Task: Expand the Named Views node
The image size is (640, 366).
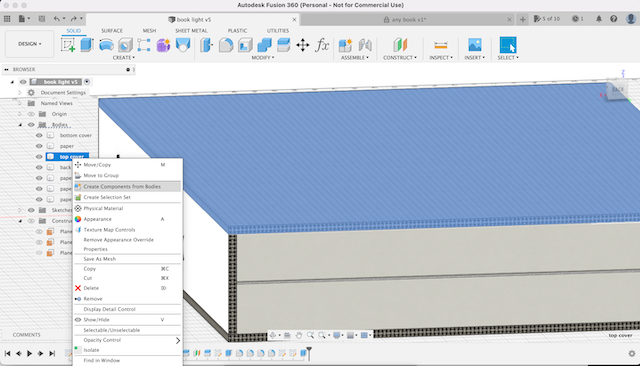Action: click(x=20, y=103)
